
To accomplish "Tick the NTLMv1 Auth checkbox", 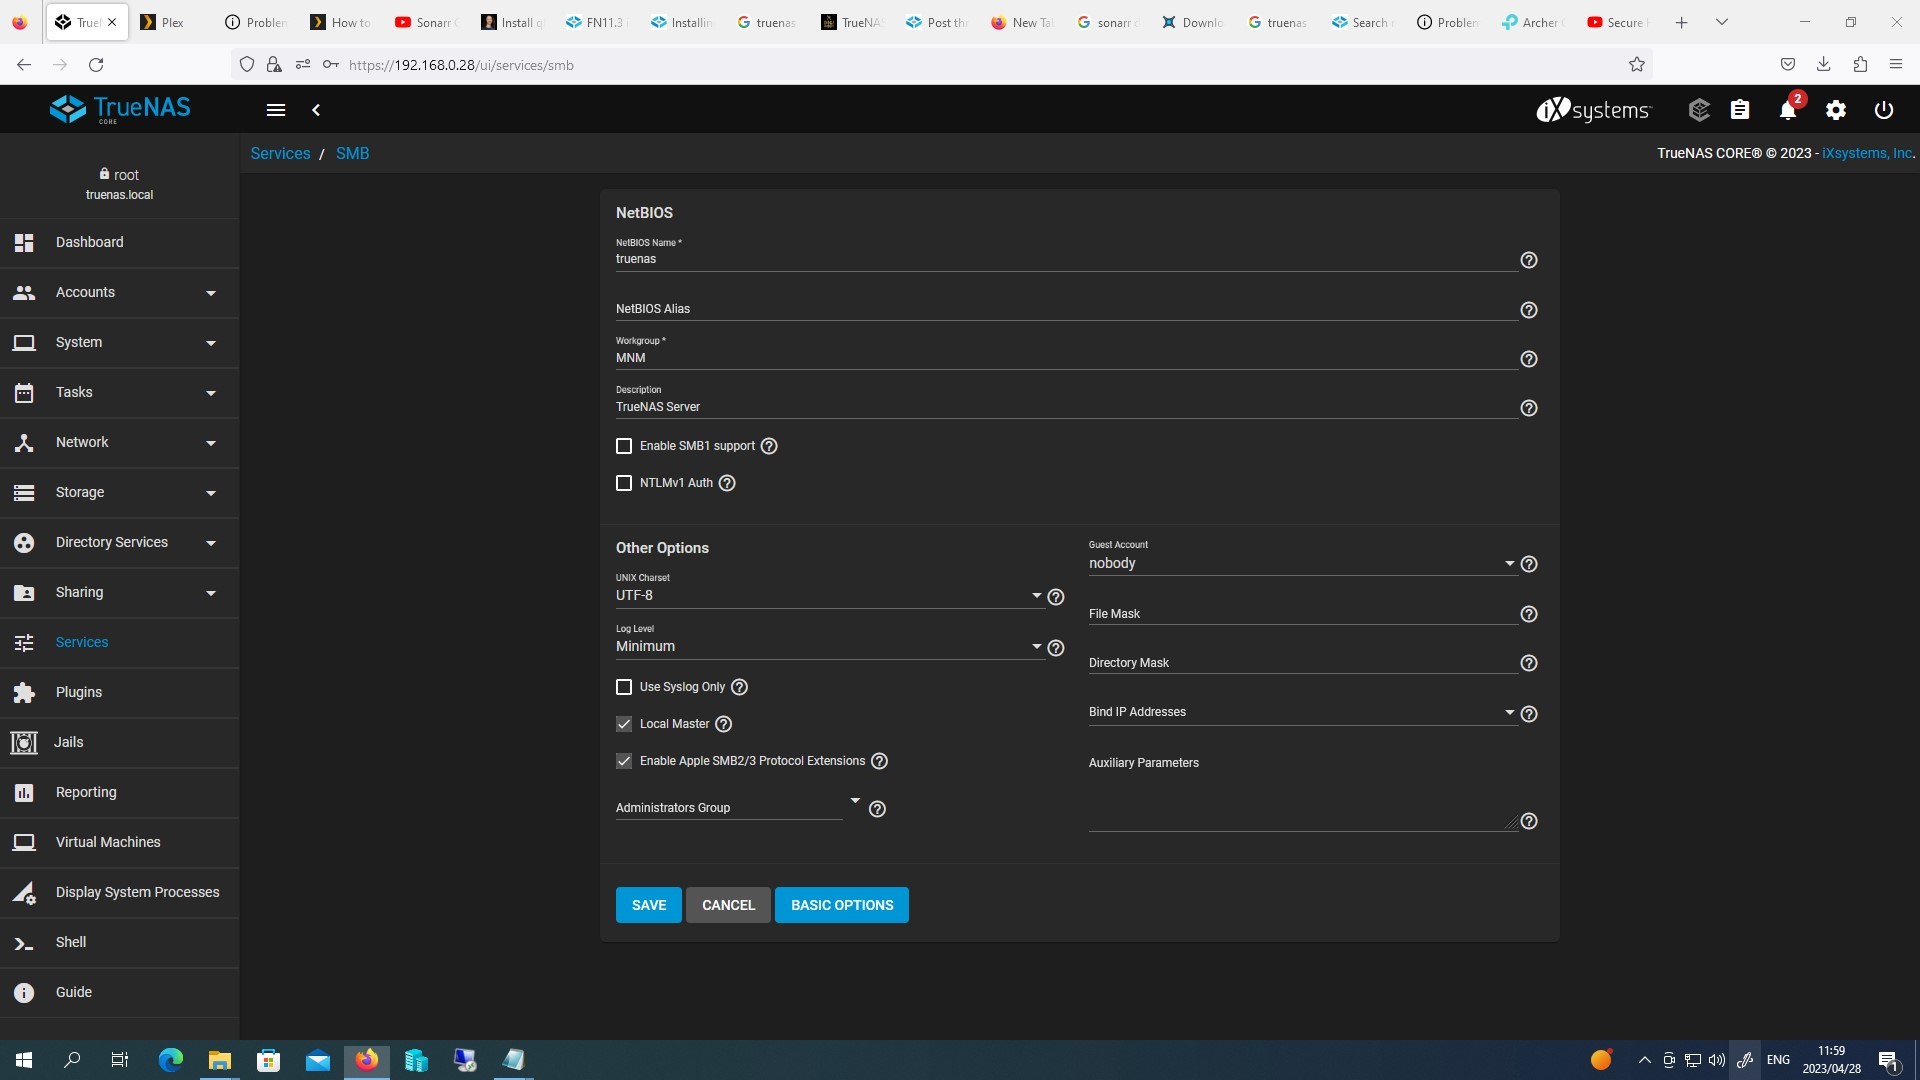I will point(624,483).
